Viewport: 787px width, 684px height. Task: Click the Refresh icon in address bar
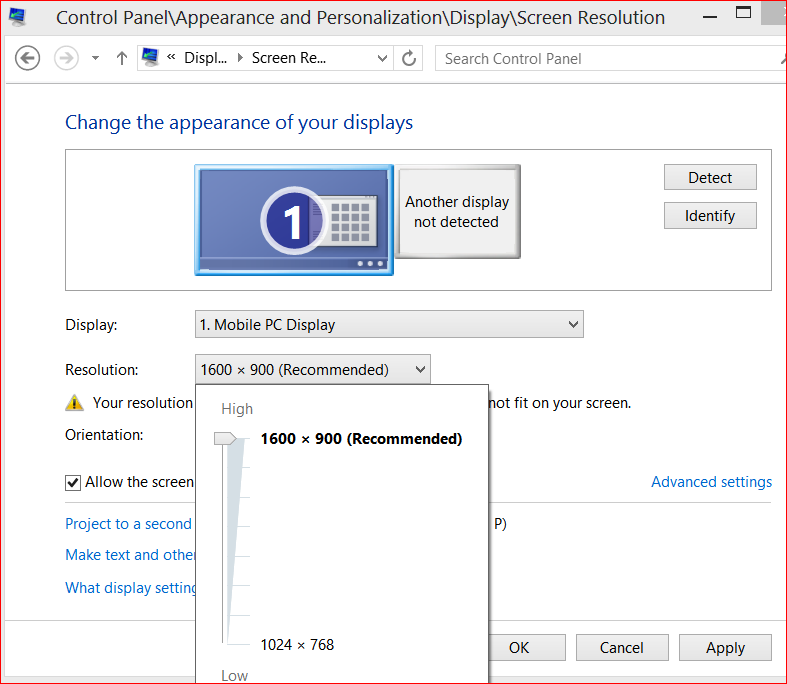pos(409,58)
